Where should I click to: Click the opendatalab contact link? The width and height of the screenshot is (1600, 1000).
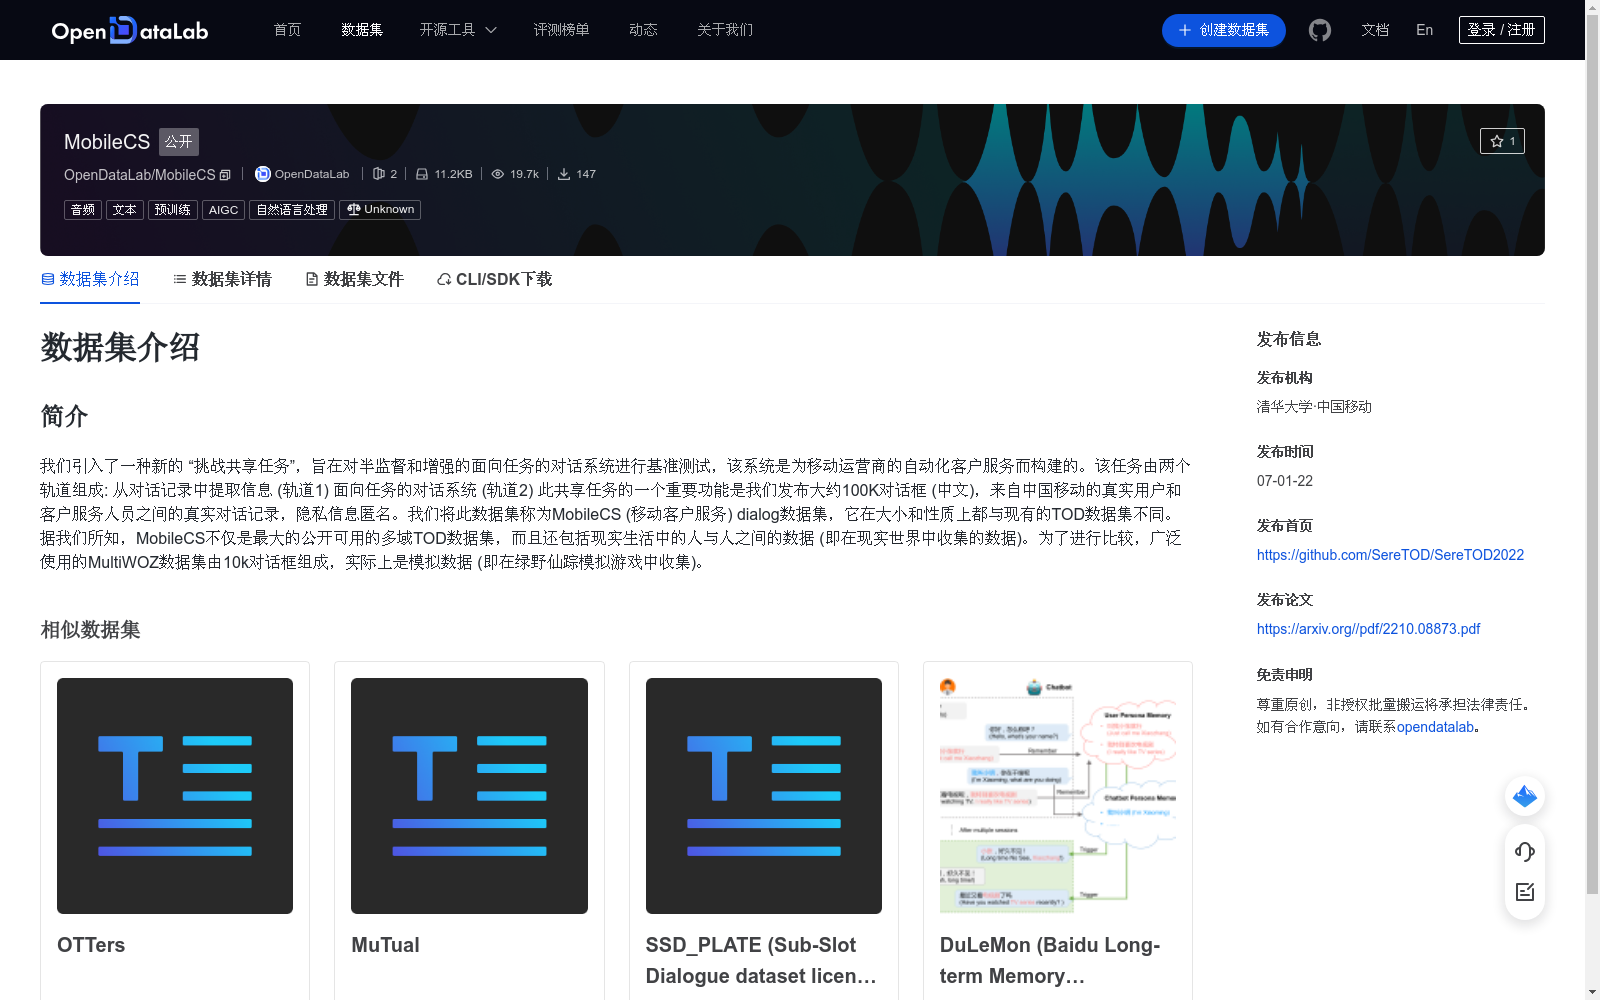click(x=1435, y=727)
